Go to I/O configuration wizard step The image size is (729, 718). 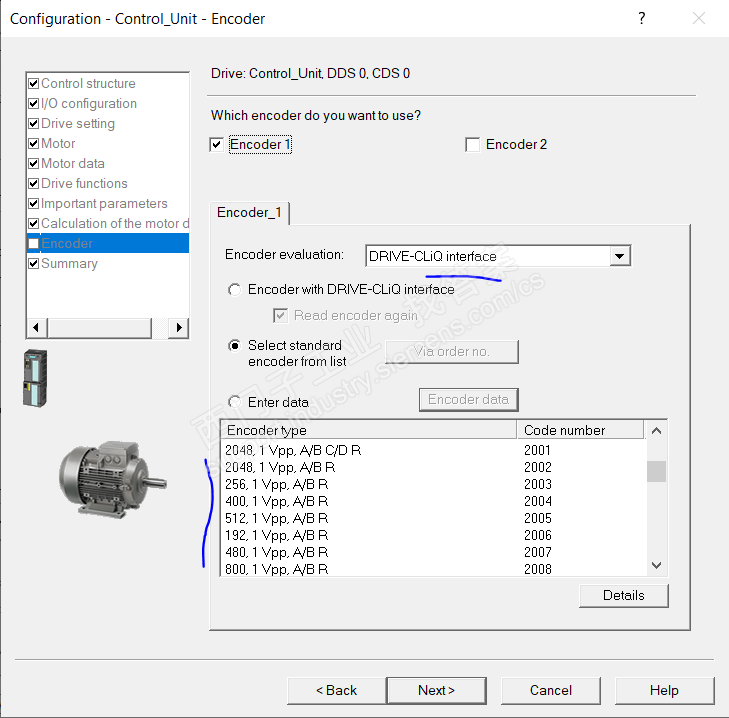point(89,103)
